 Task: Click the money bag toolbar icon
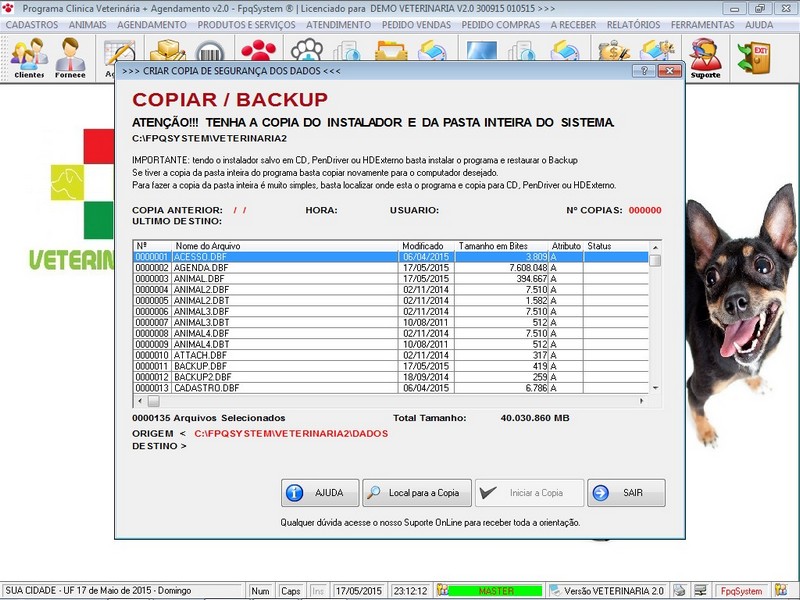614,51
